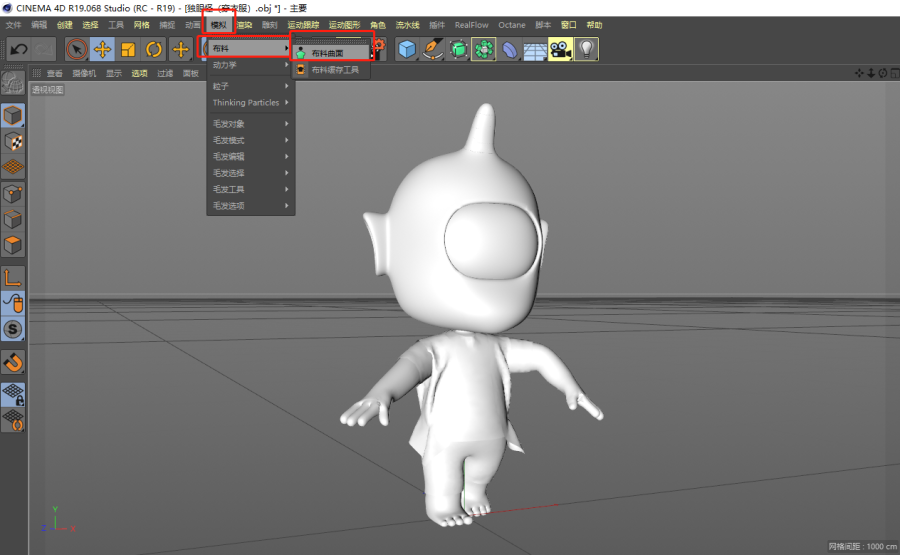The width and height of the screenshot is (900, 555).
Task: Add a Cube primitive object
Action: coord(407,48)
